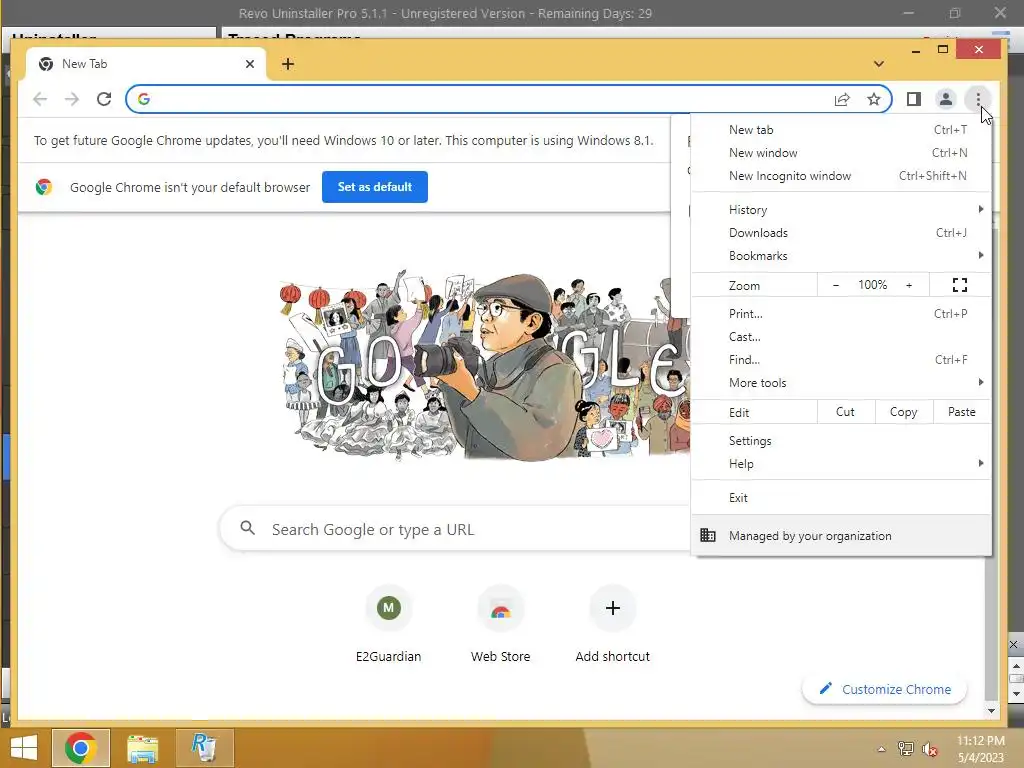Screen dimensions: 1024x768
Task: Open Settings from the menu
Action: (x=841, y=441)
